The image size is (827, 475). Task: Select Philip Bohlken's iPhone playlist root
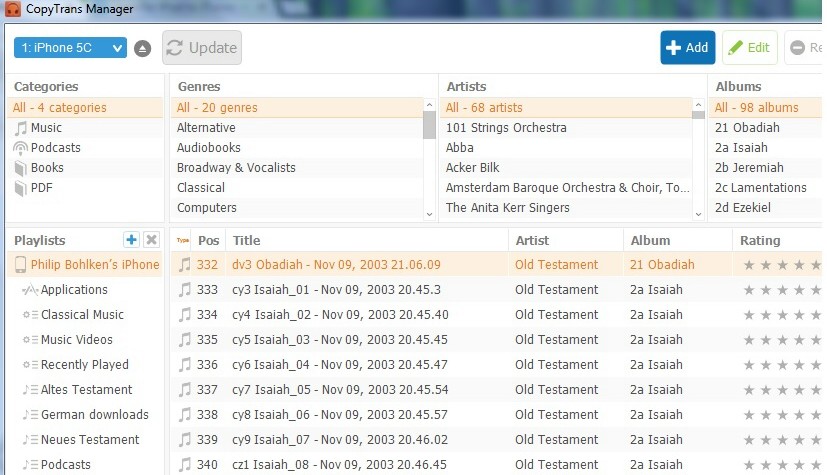click(x=85, y=265)
